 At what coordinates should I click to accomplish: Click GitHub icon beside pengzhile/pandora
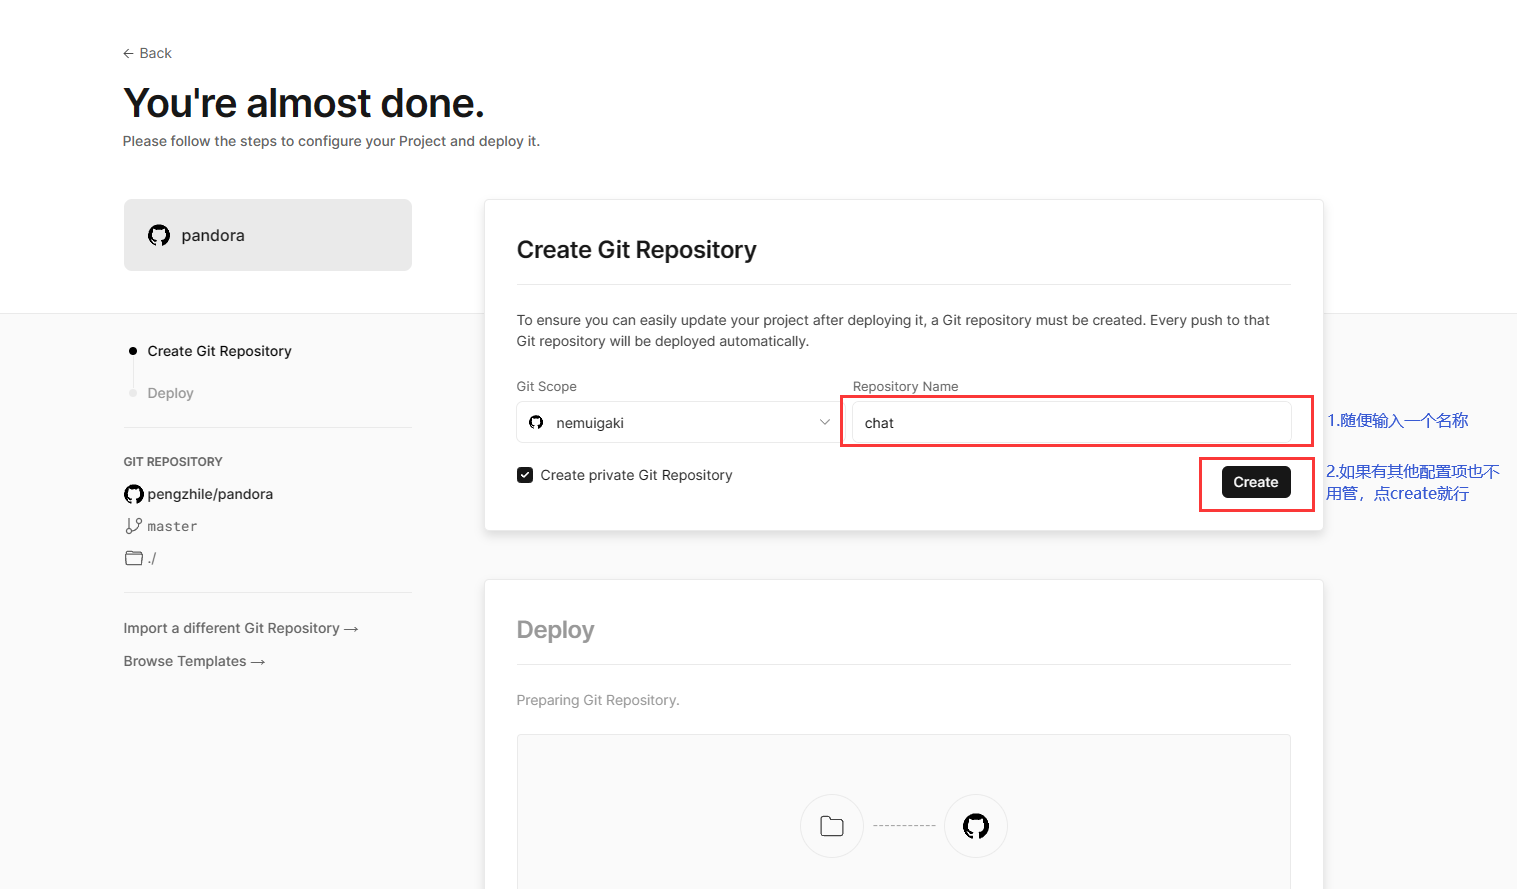(x=134, y=494)
